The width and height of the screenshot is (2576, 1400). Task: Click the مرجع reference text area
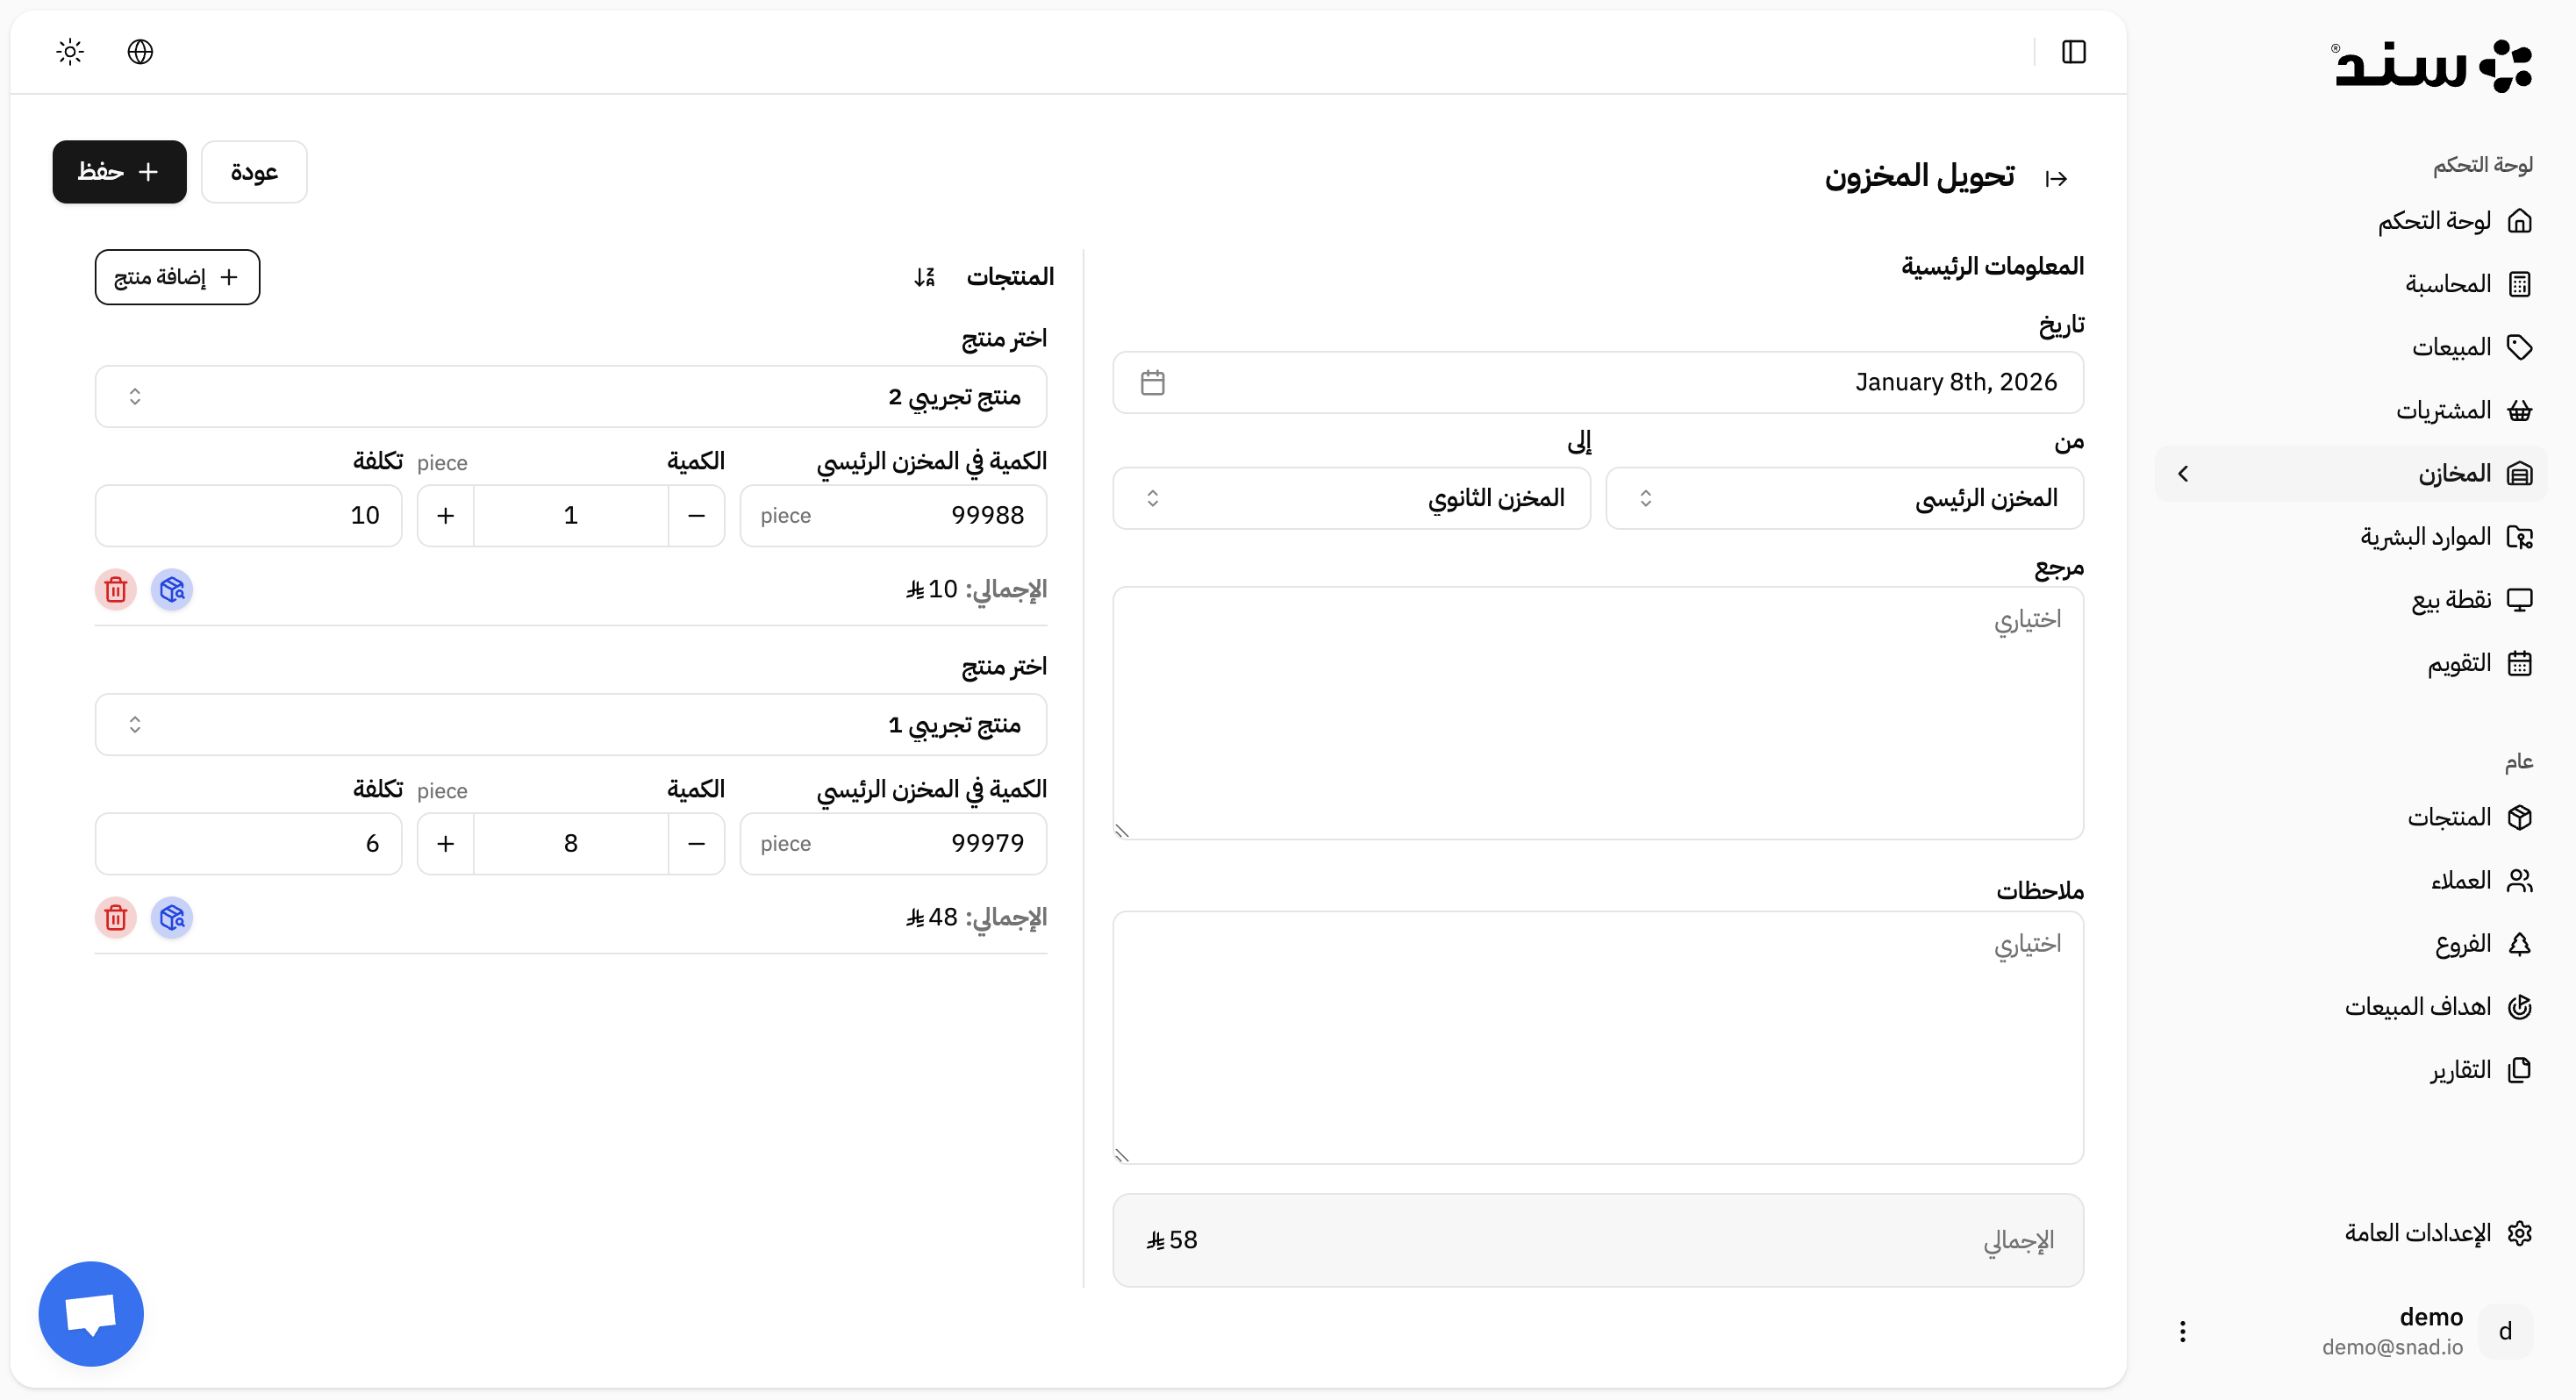(x=1597, y=713)
